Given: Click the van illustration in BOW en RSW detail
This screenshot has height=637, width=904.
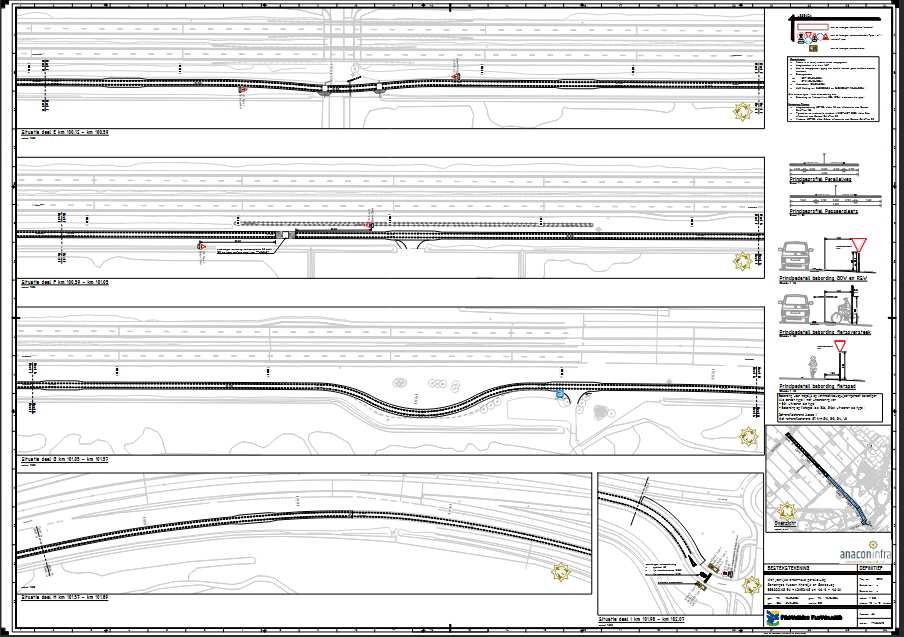Looking at the screenshot, I should tap(797, 257).
